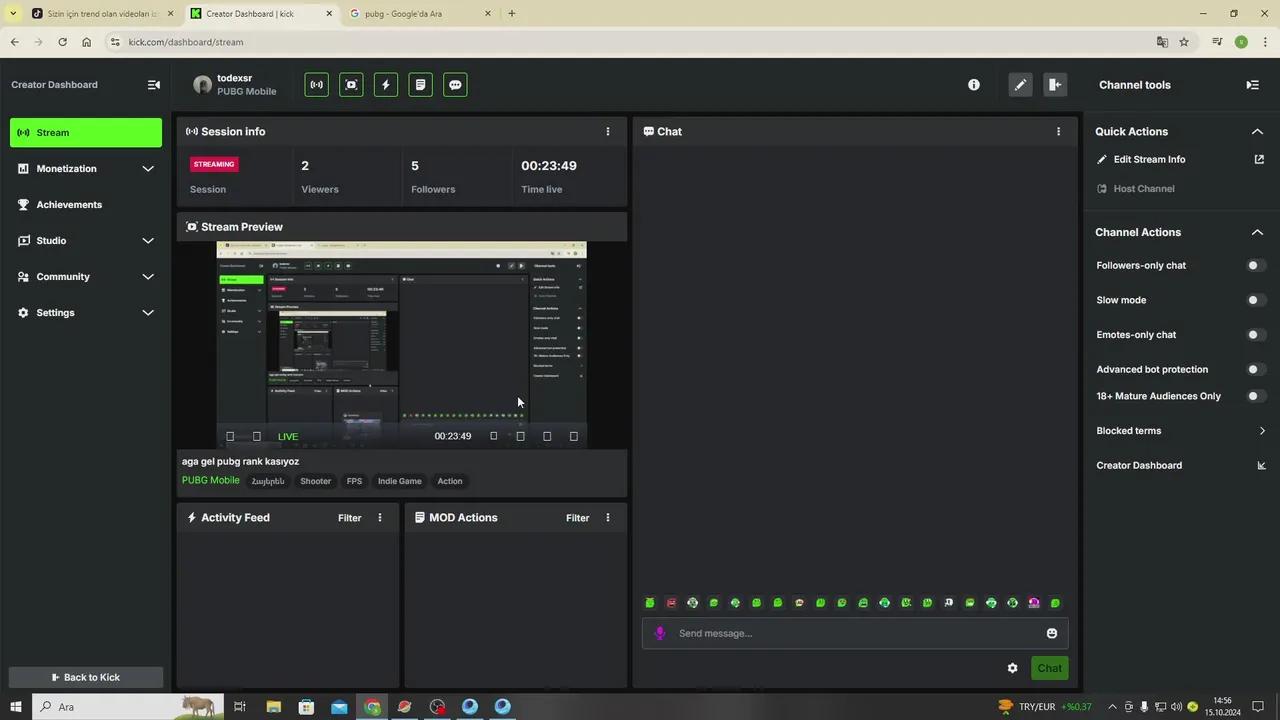
Task: Click the green lightning Activity Feed icon
Action: pos(386,85)
